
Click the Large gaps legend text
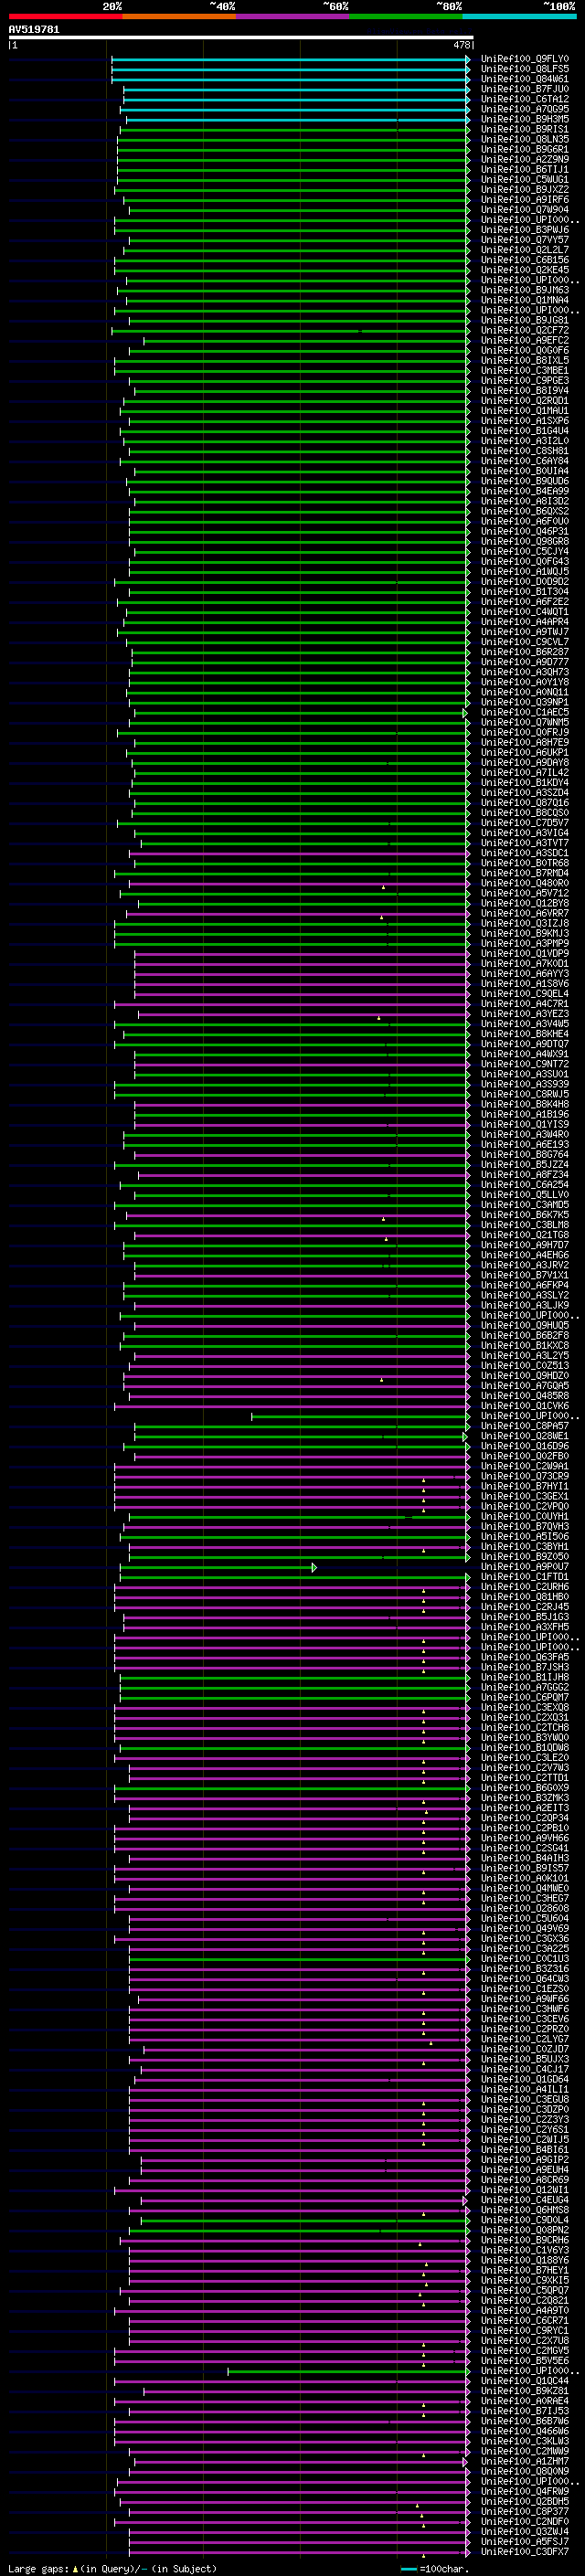pyautogui.click(x=112, y=2569)
